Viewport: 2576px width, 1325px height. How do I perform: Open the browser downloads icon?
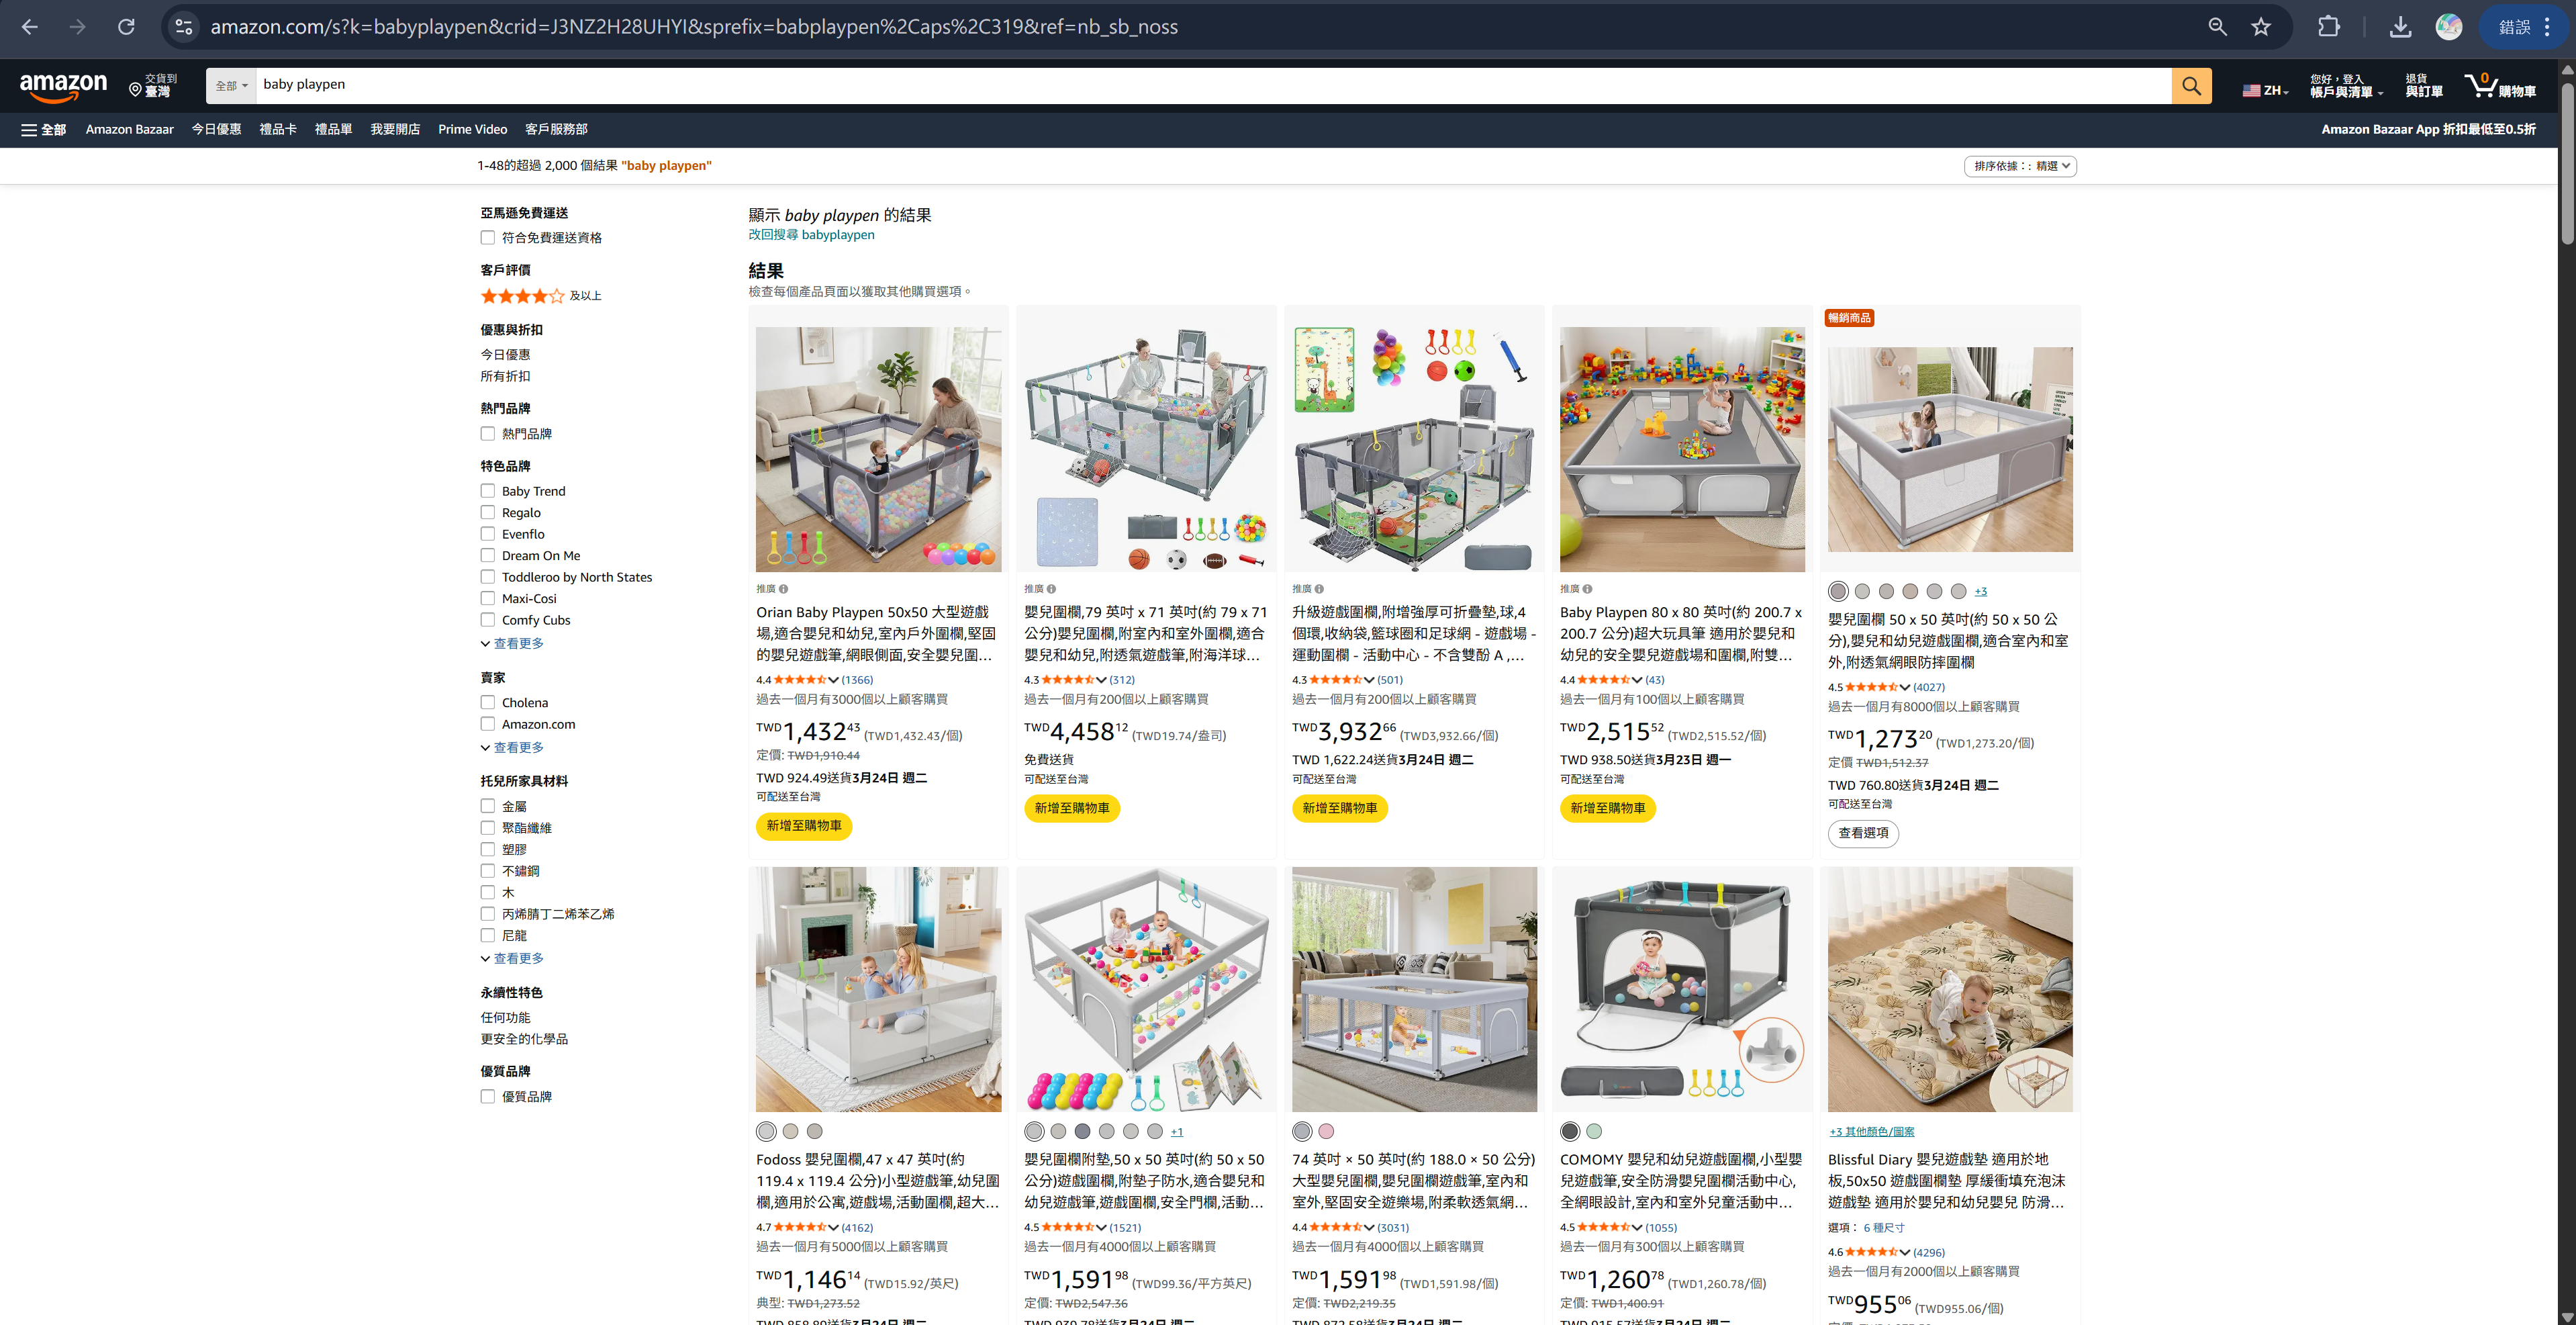2399,27
